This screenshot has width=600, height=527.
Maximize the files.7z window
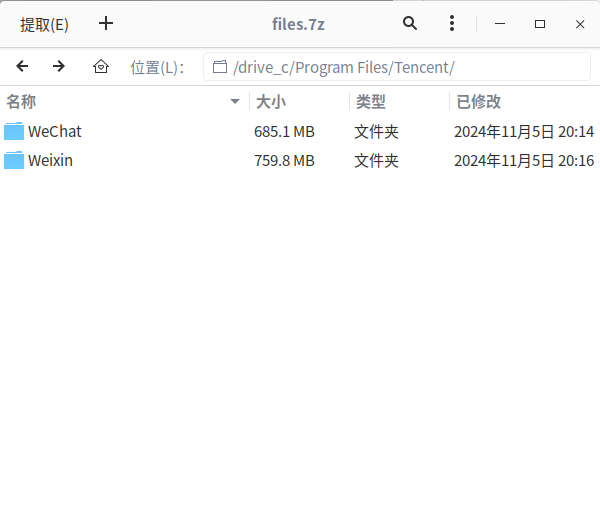[540, 24]
